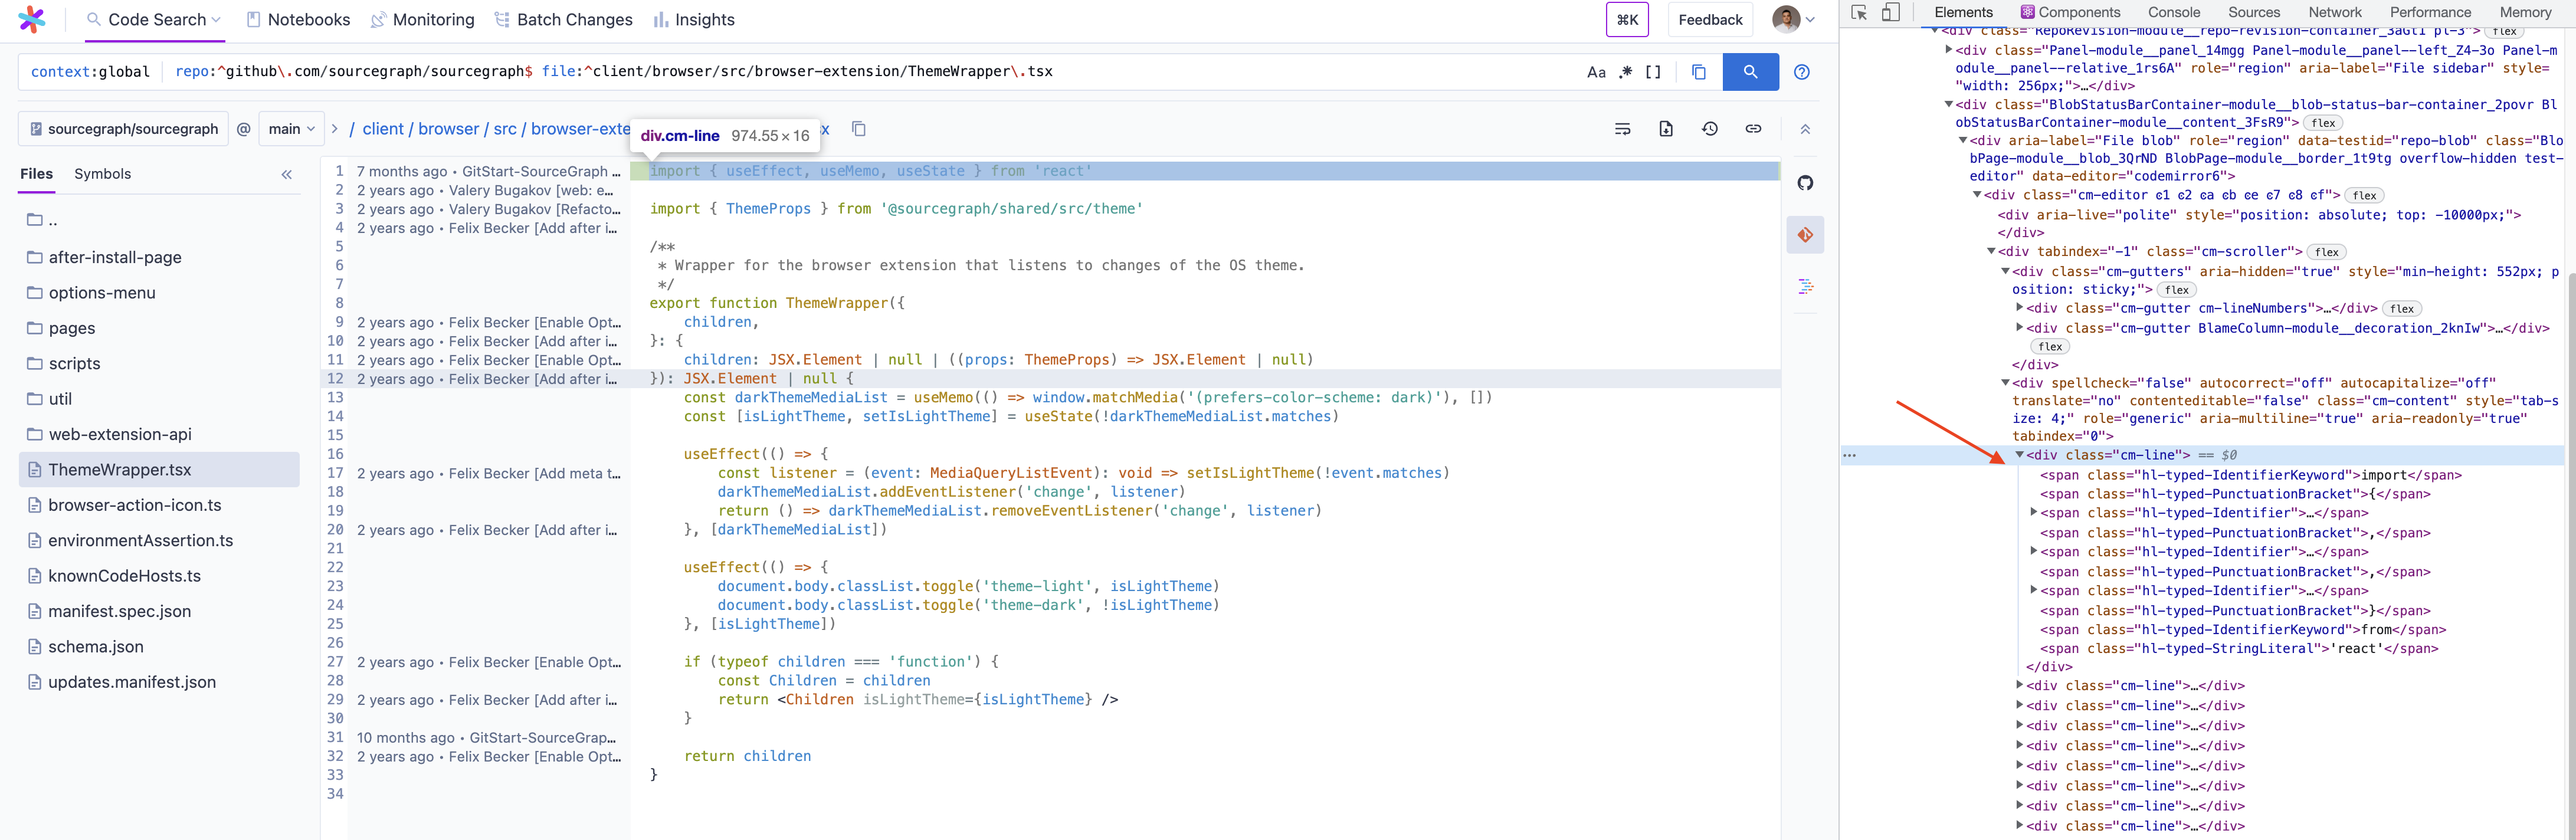Copy the search query to clipboard
This screenshot has height=840, width=2576.
click(x=1698, y=72)
